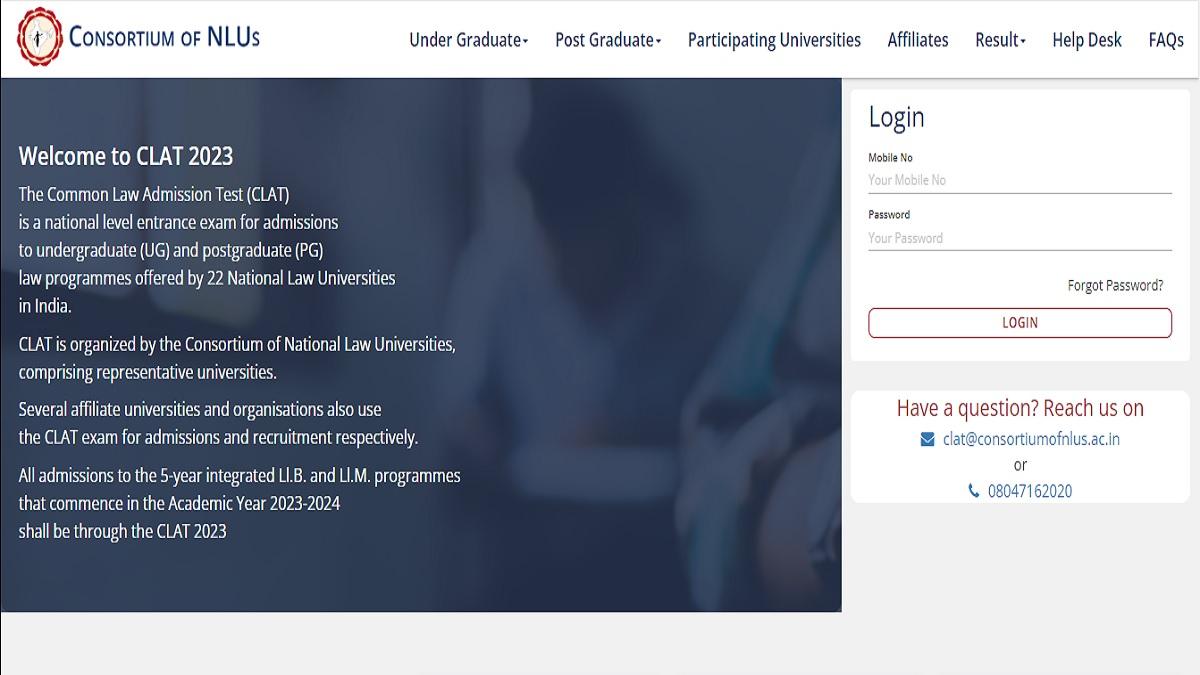Click inside the Mobile No field
1200x675 pixels.
point(1019,180)
